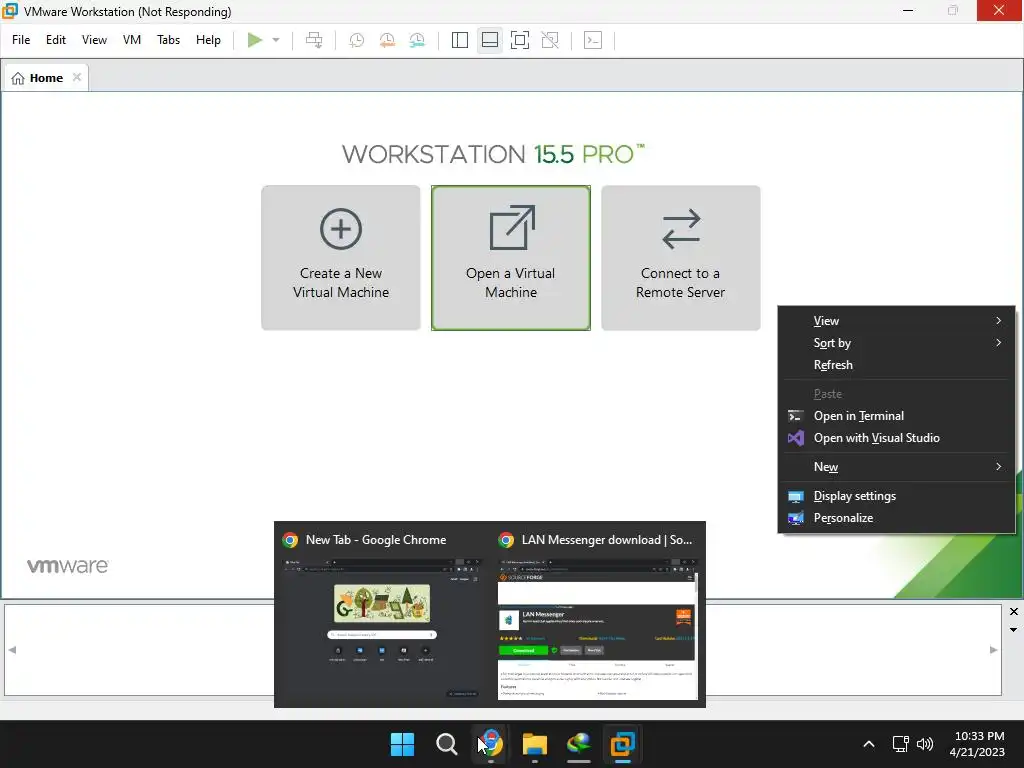Expand the New submenu in context menu
The height and width of the screenshot is (768, 1024).
(x=896, y=467)
